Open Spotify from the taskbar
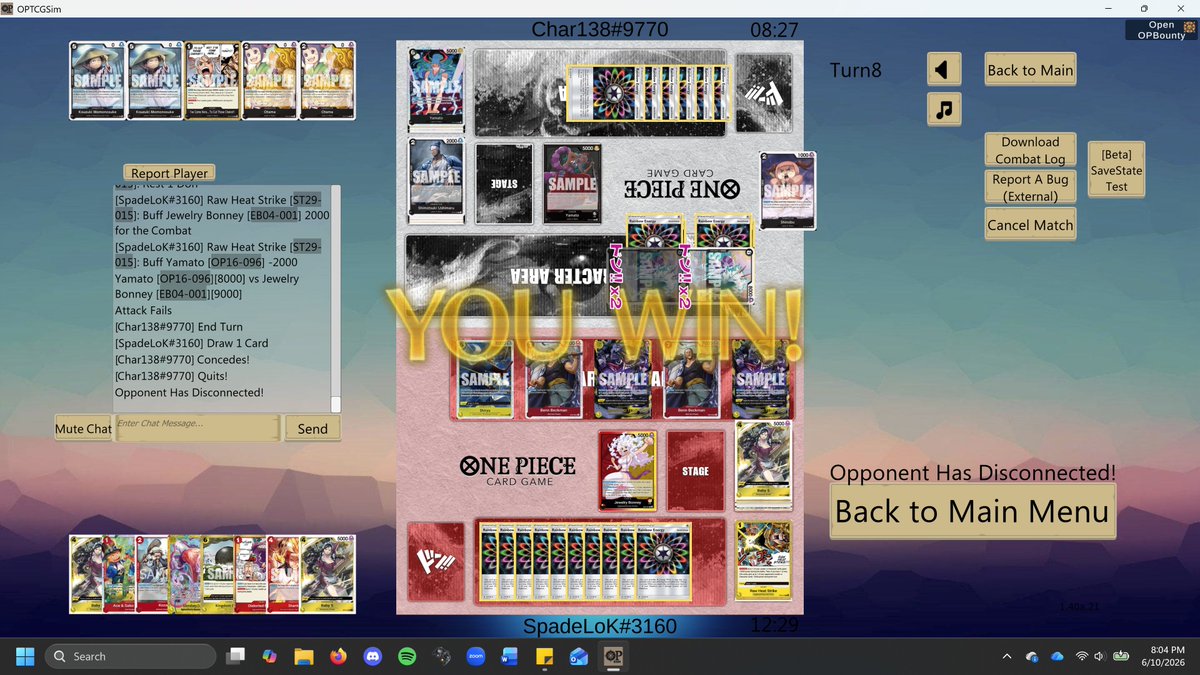 (x=407, y=656)
